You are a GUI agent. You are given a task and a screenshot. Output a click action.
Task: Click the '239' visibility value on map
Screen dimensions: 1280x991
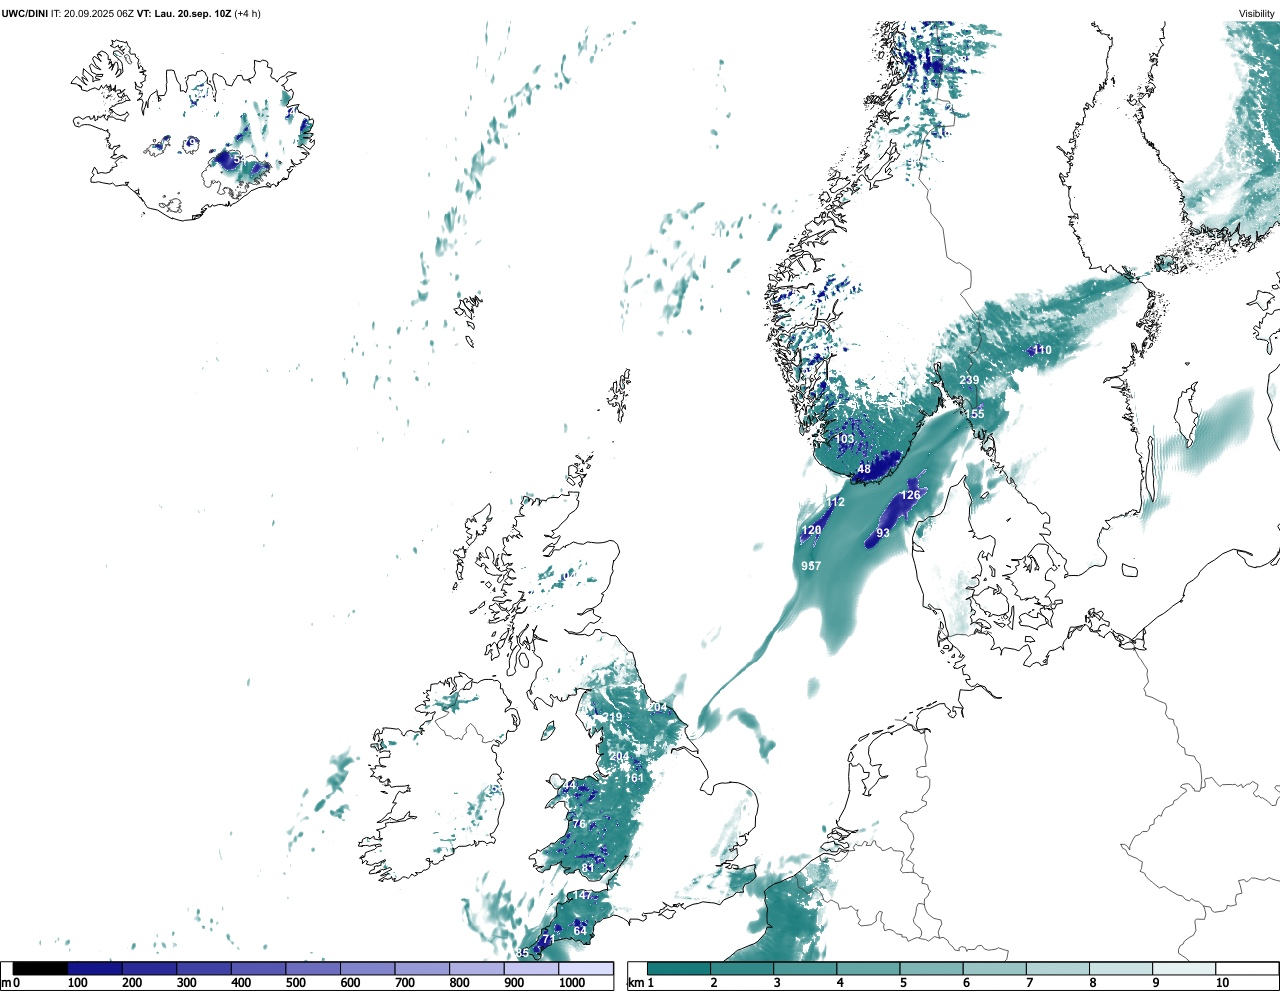[x=969, y=380]
